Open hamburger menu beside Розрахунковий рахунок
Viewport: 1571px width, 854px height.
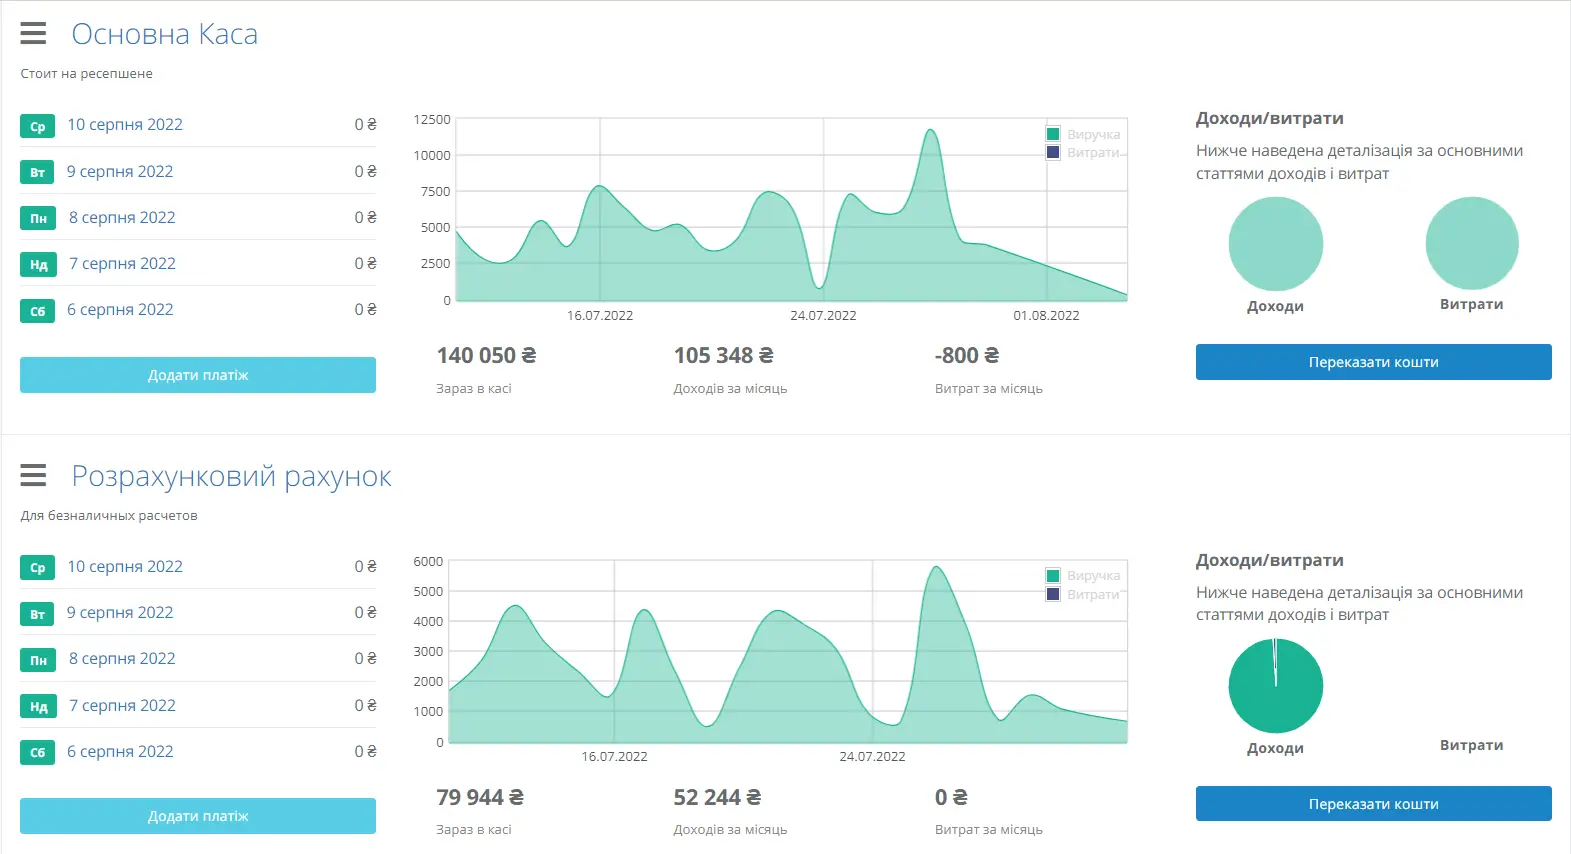point(33,475)
